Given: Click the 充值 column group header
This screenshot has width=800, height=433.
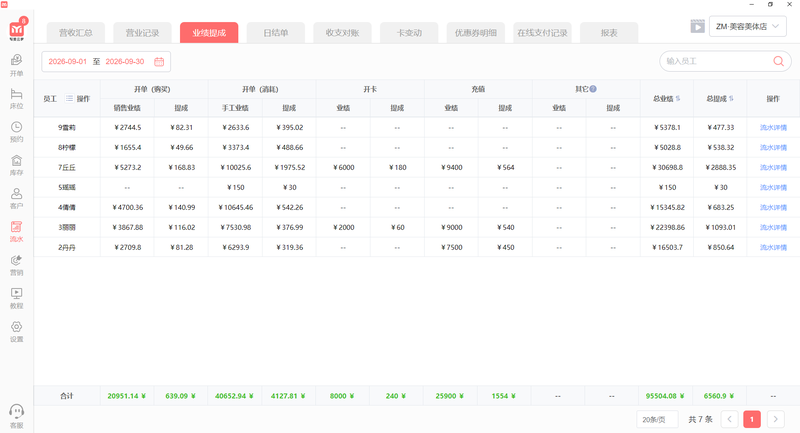Looking at the screenshot, I should point(478,89).
